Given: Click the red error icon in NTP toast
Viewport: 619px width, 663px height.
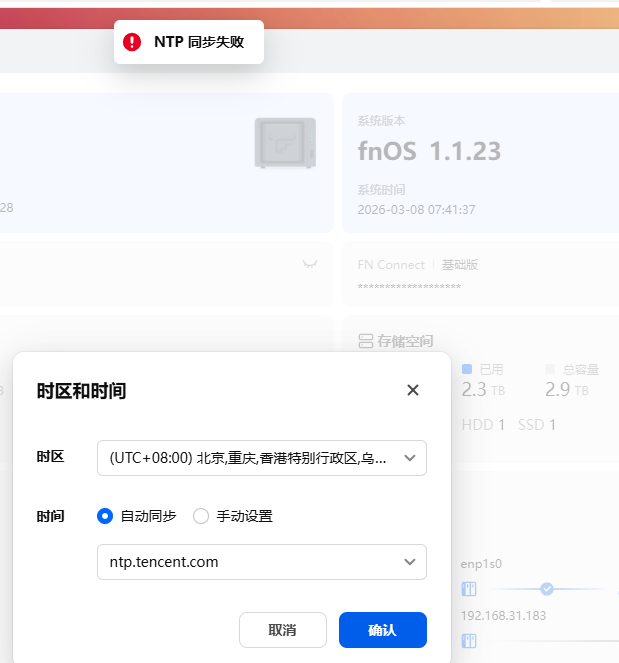Looking at the screenshot, I should (x=132, y=42).
